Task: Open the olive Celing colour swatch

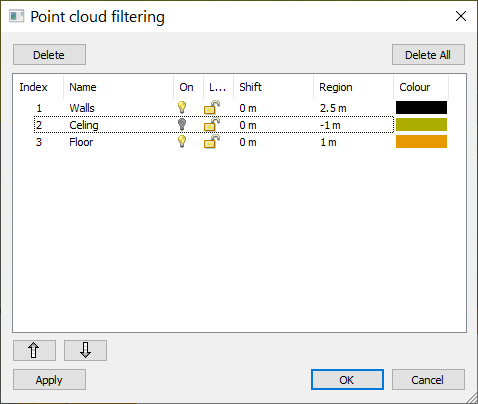Action: (x=421, y=124)
